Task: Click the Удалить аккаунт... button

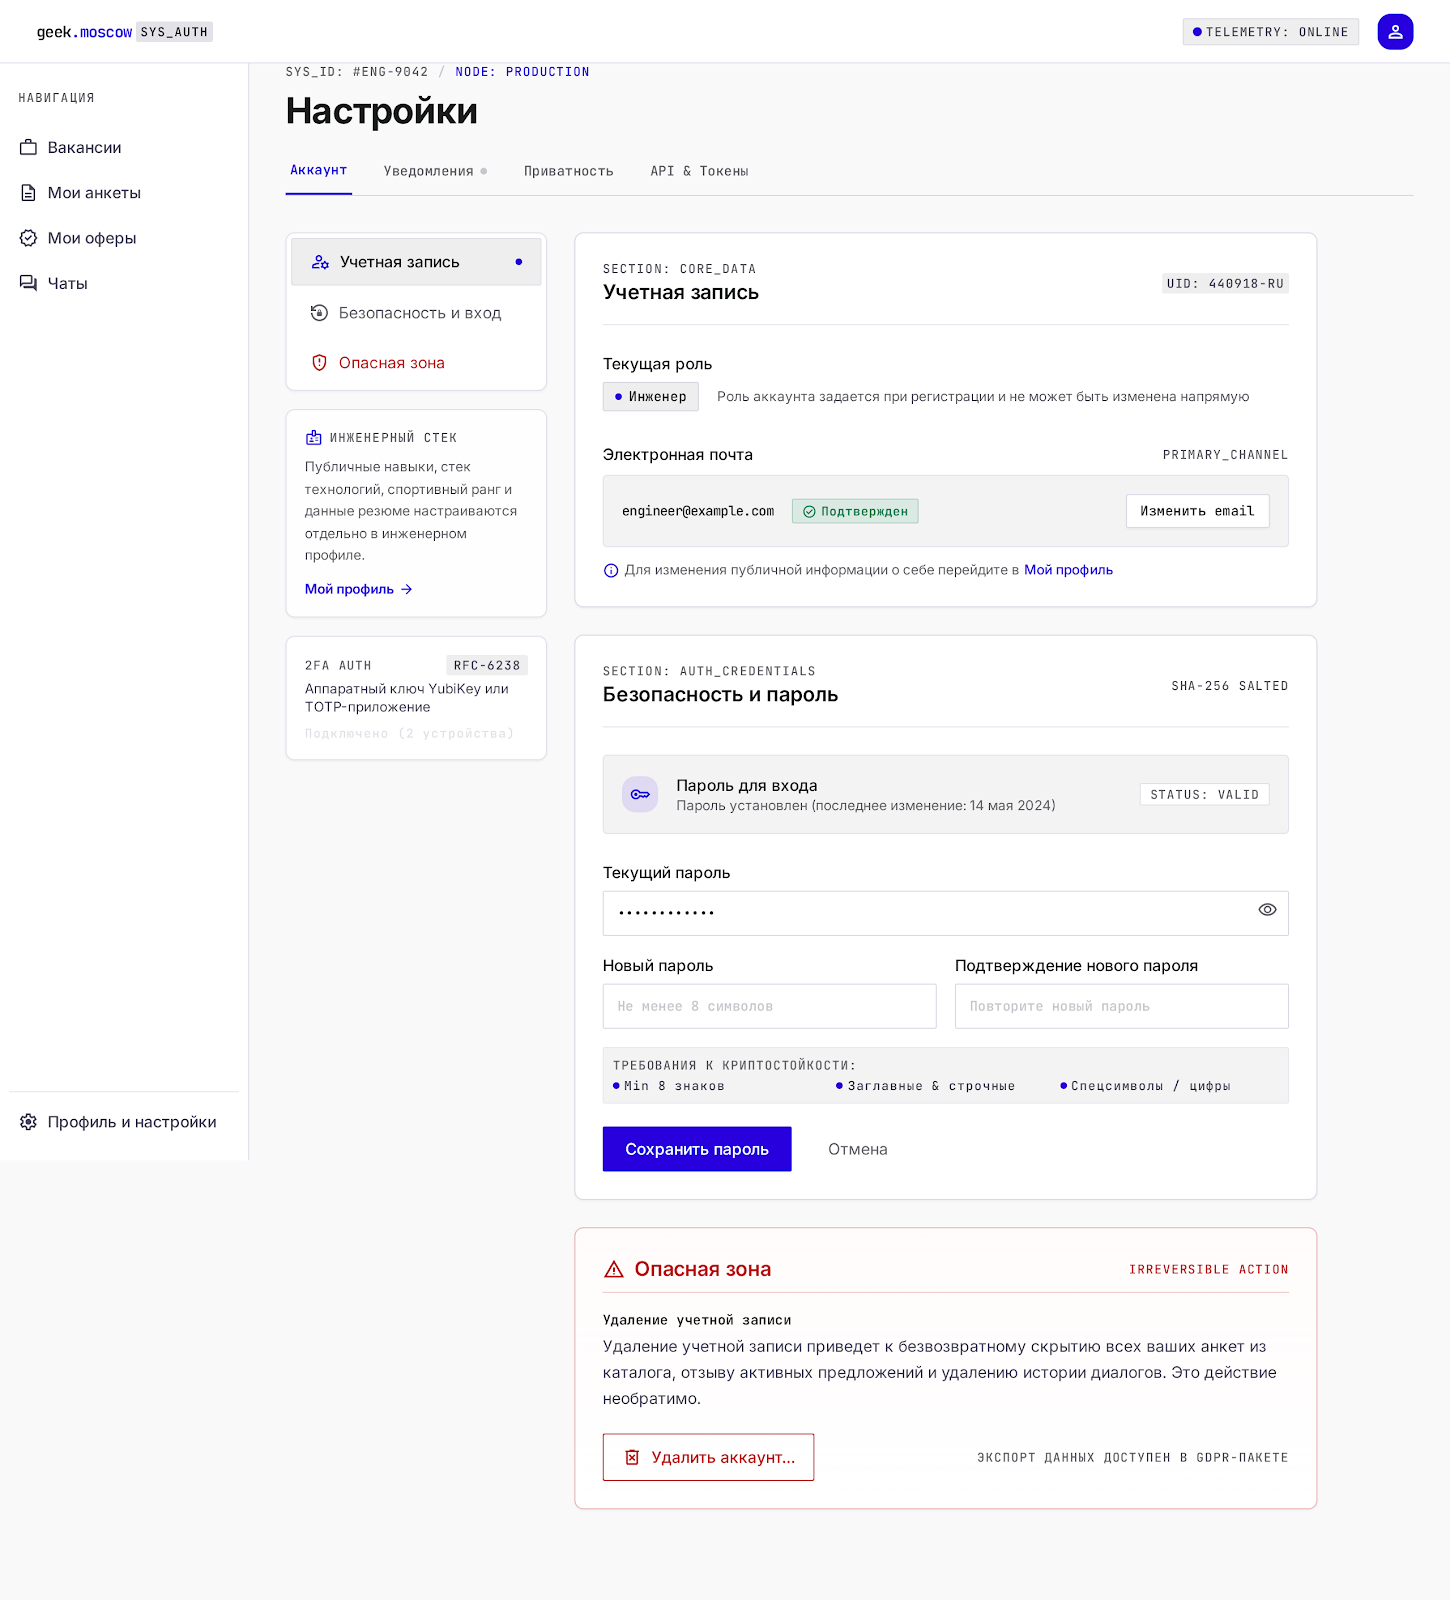Action: pos(708,1457)
